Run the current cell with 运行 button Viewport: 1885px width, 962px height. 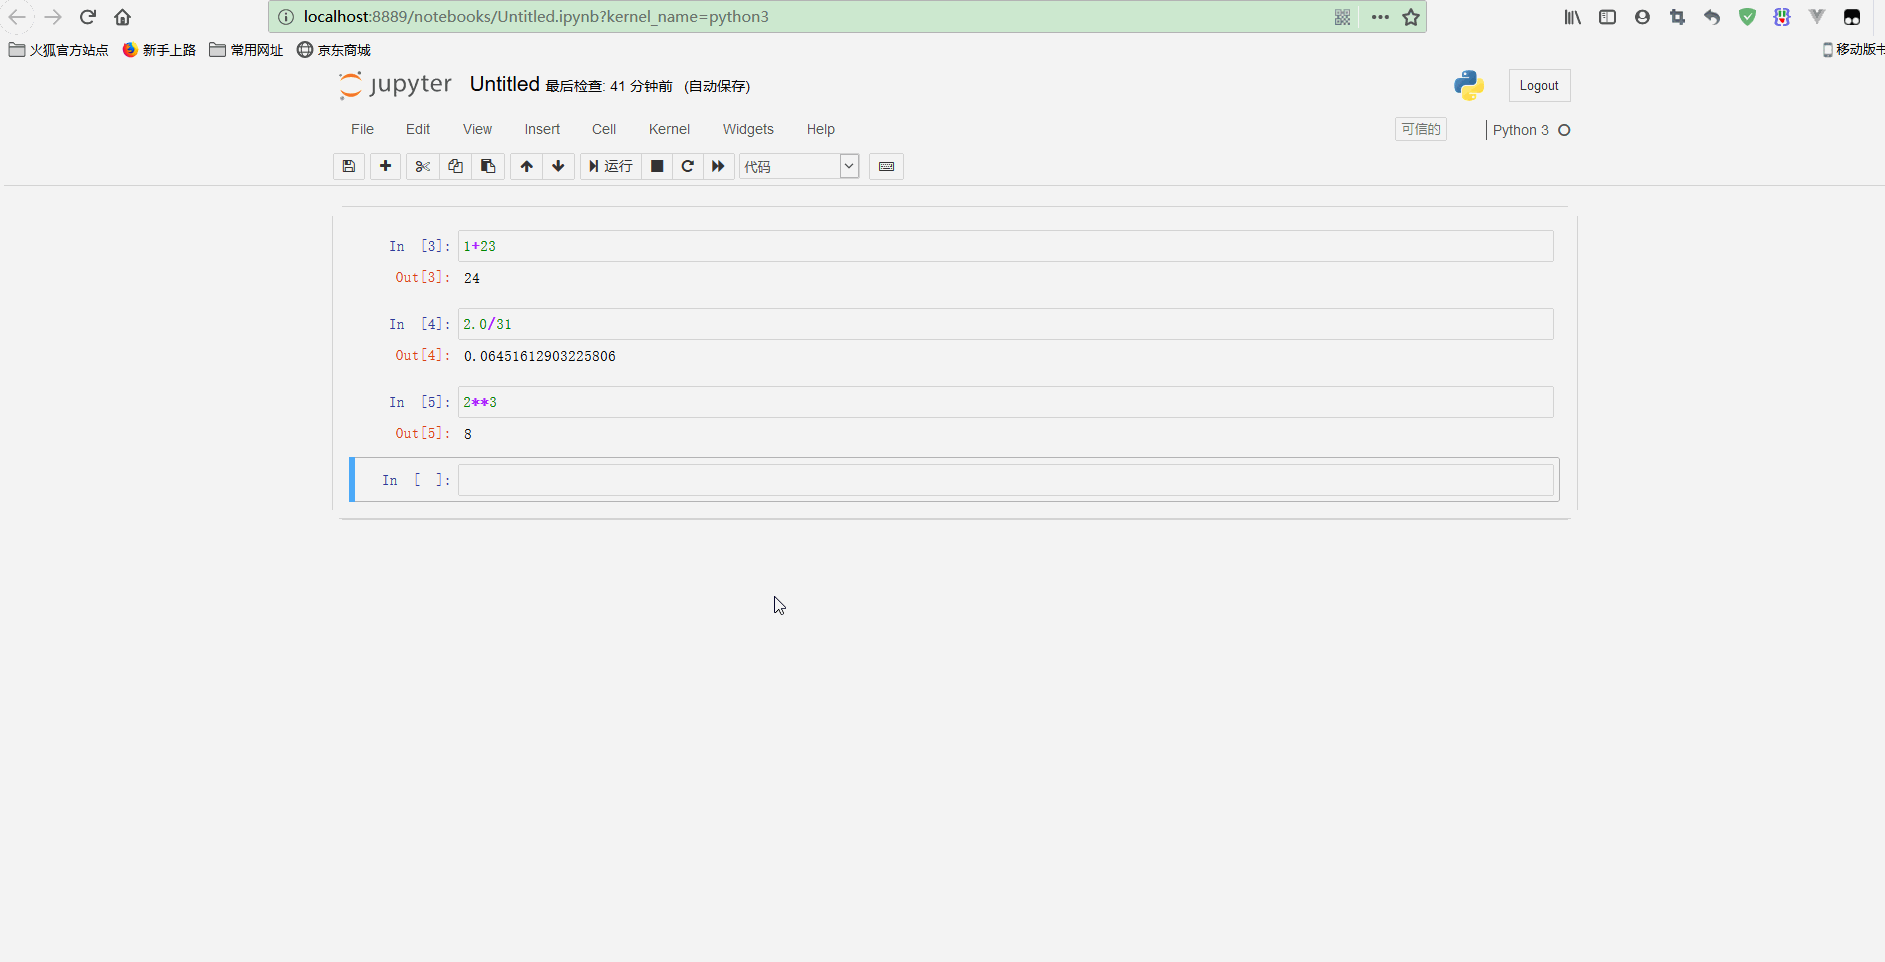point(611,166)
